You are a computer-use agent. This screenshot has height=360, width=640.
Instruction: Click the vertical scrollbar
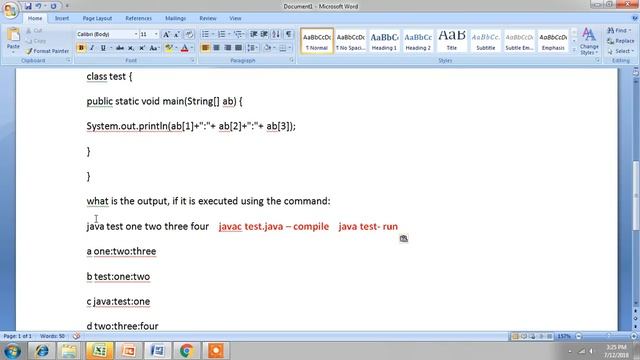coord(636,195)
